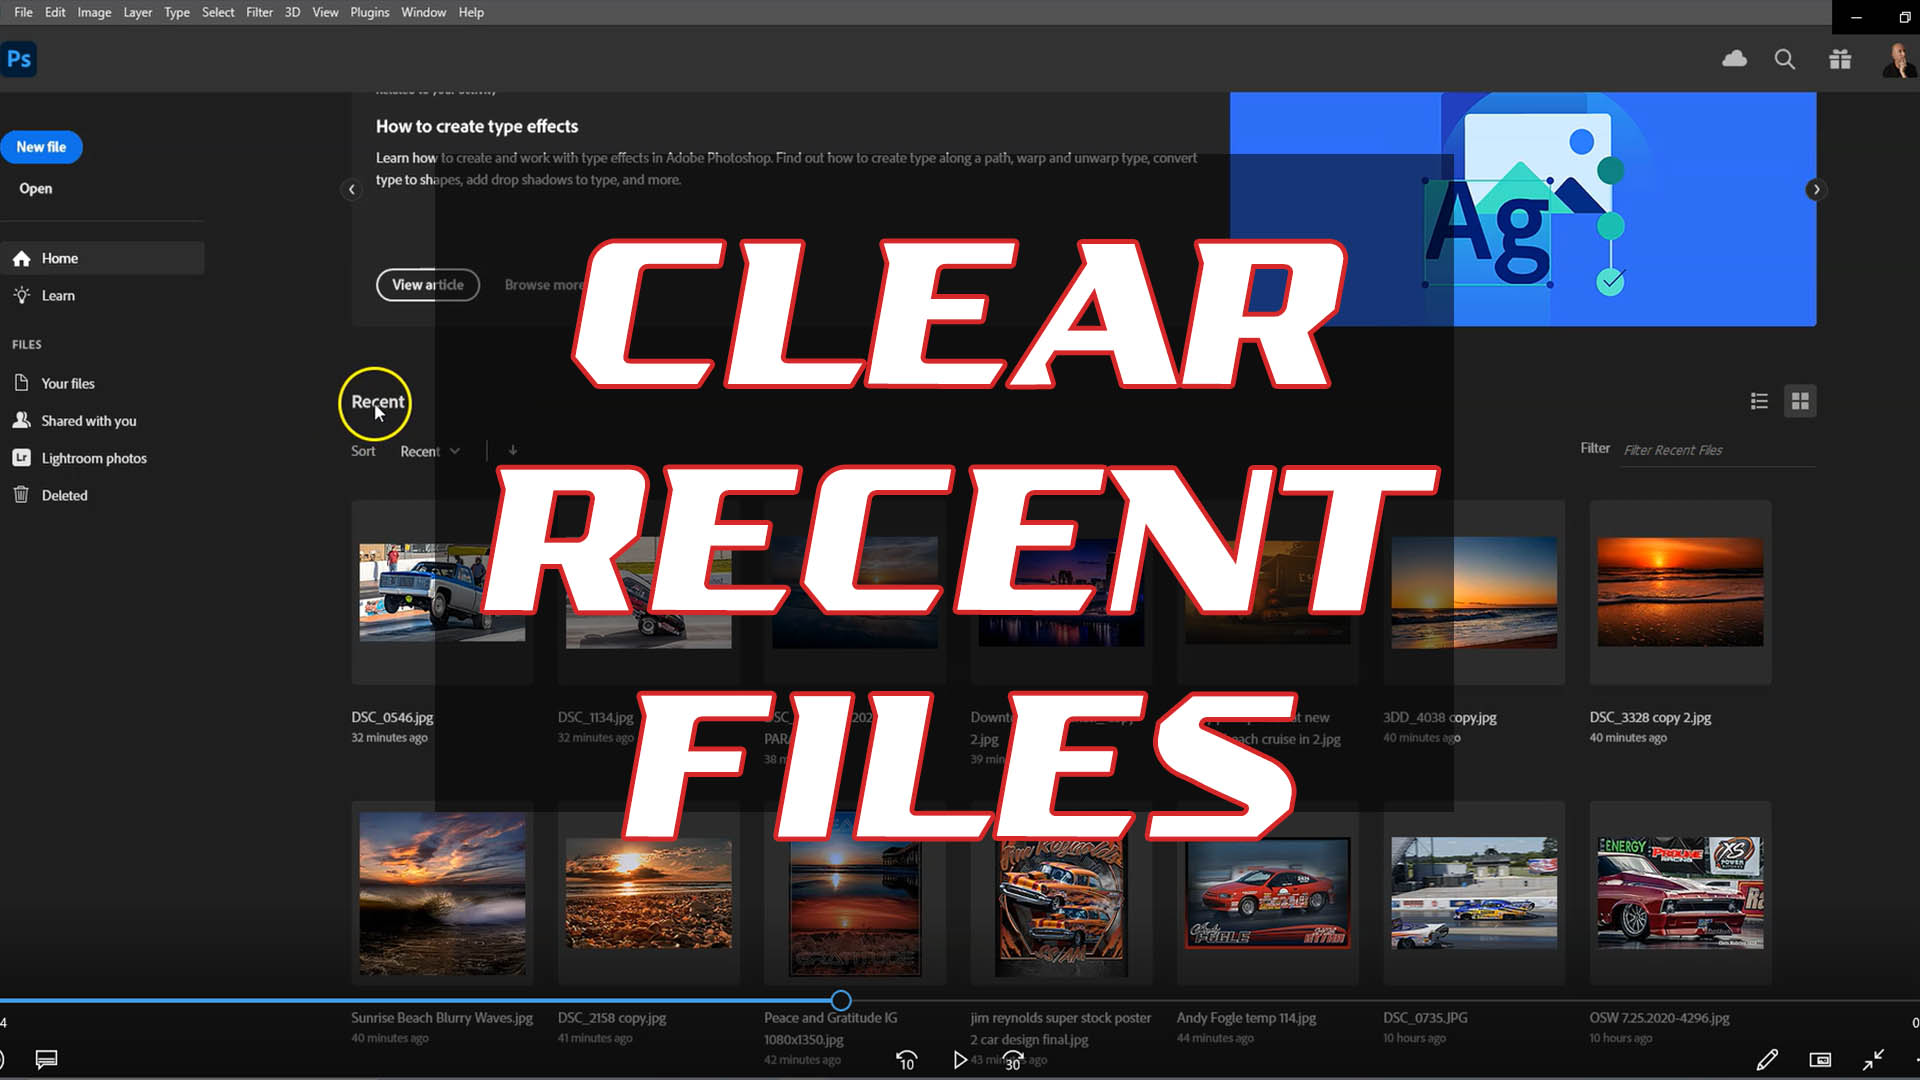The image size is (1920, 1080).
Task: Toggle visibility of Deleted files section
Action: [x=63, y=493]
